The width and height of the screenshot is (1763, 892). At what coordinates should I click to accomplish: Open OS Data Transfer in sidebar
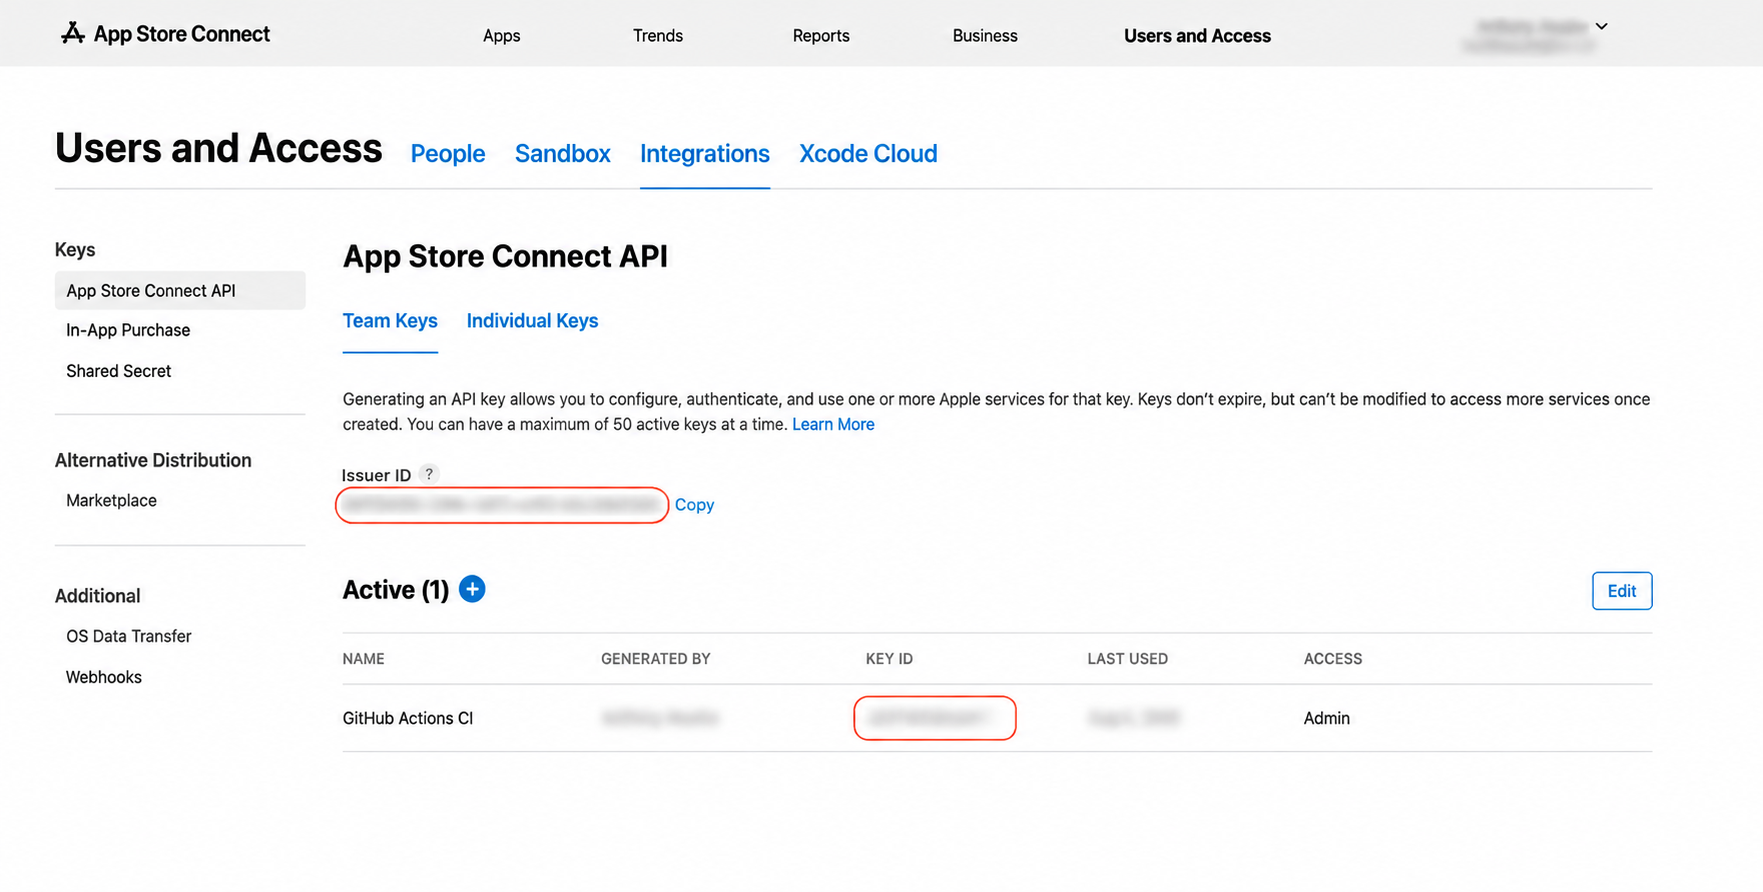tap(128, 636)
